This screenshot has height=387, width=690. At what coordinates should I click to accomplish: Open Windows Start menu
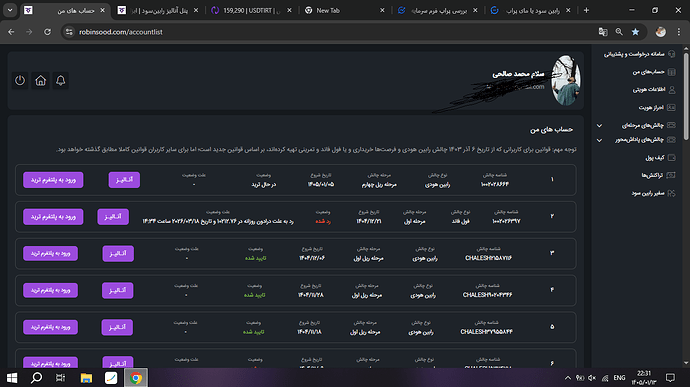coord(12,378)
